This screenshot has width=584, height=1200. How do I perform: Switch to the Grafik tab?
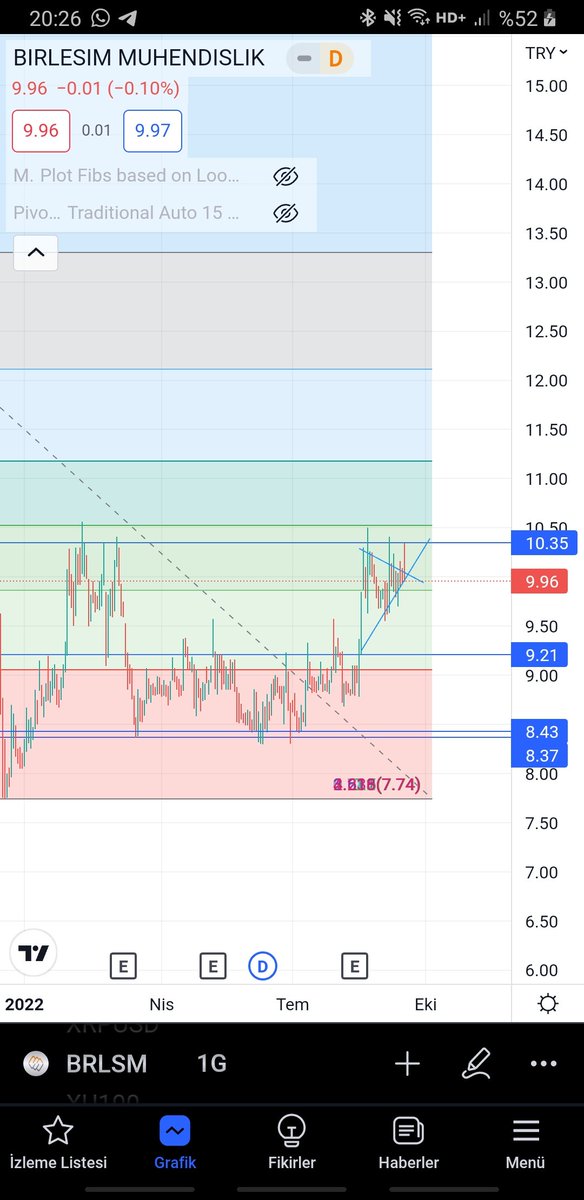(175, 1144)
